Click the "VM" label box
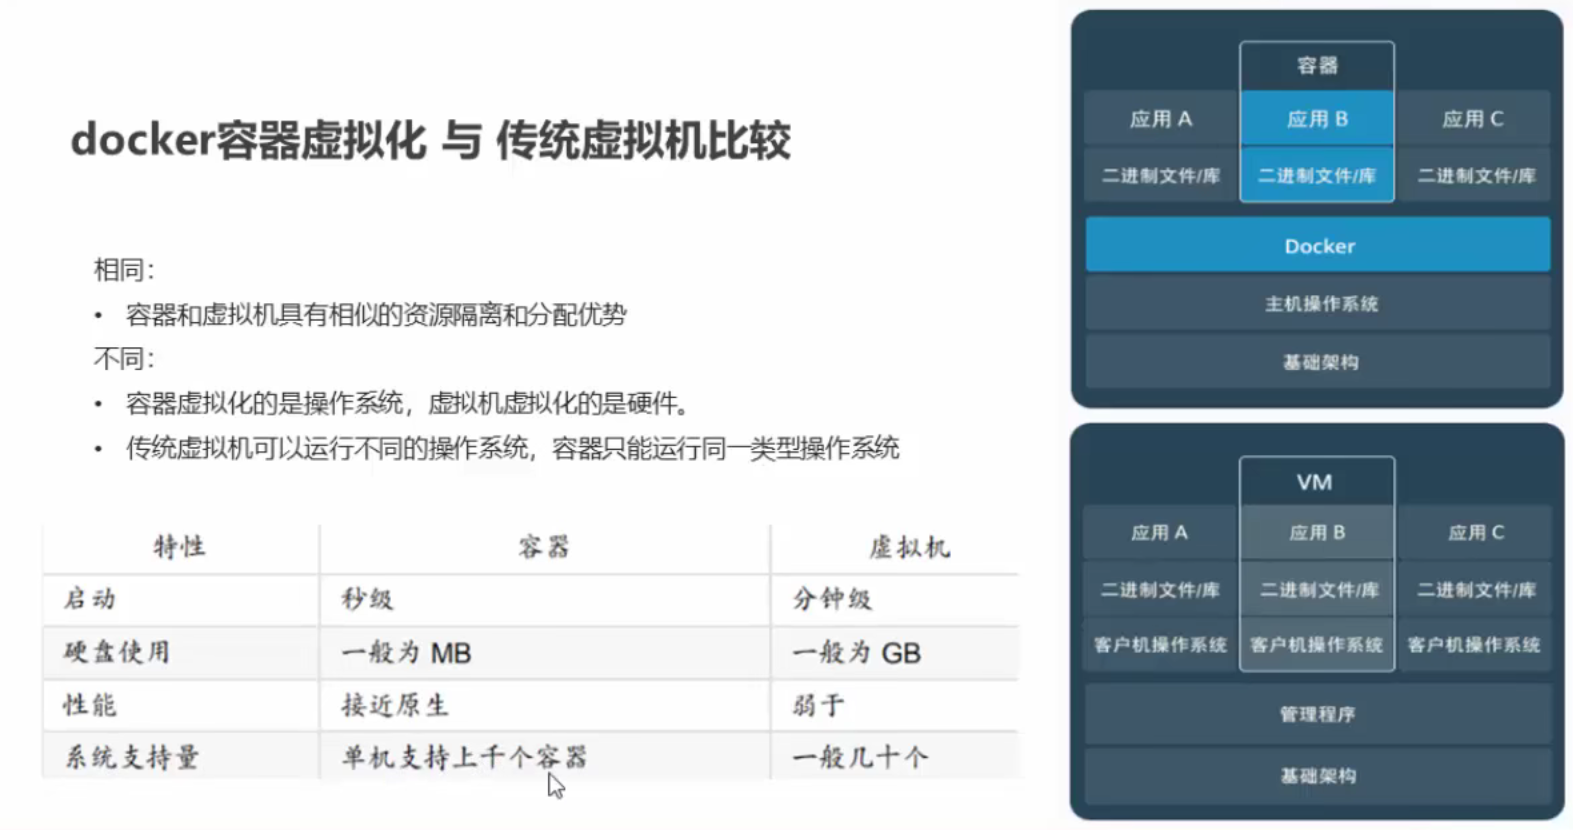This screenshot has height=830, width=1573. (1316, 482)
